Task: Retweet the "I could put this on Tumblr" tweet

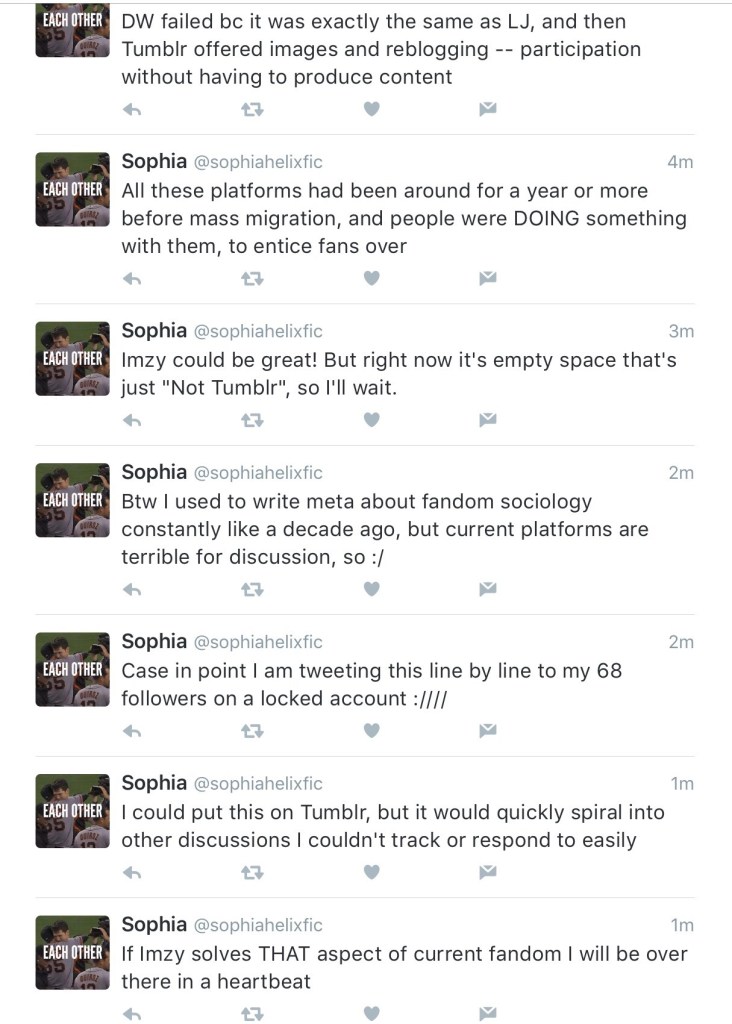Action: (251, 872)
